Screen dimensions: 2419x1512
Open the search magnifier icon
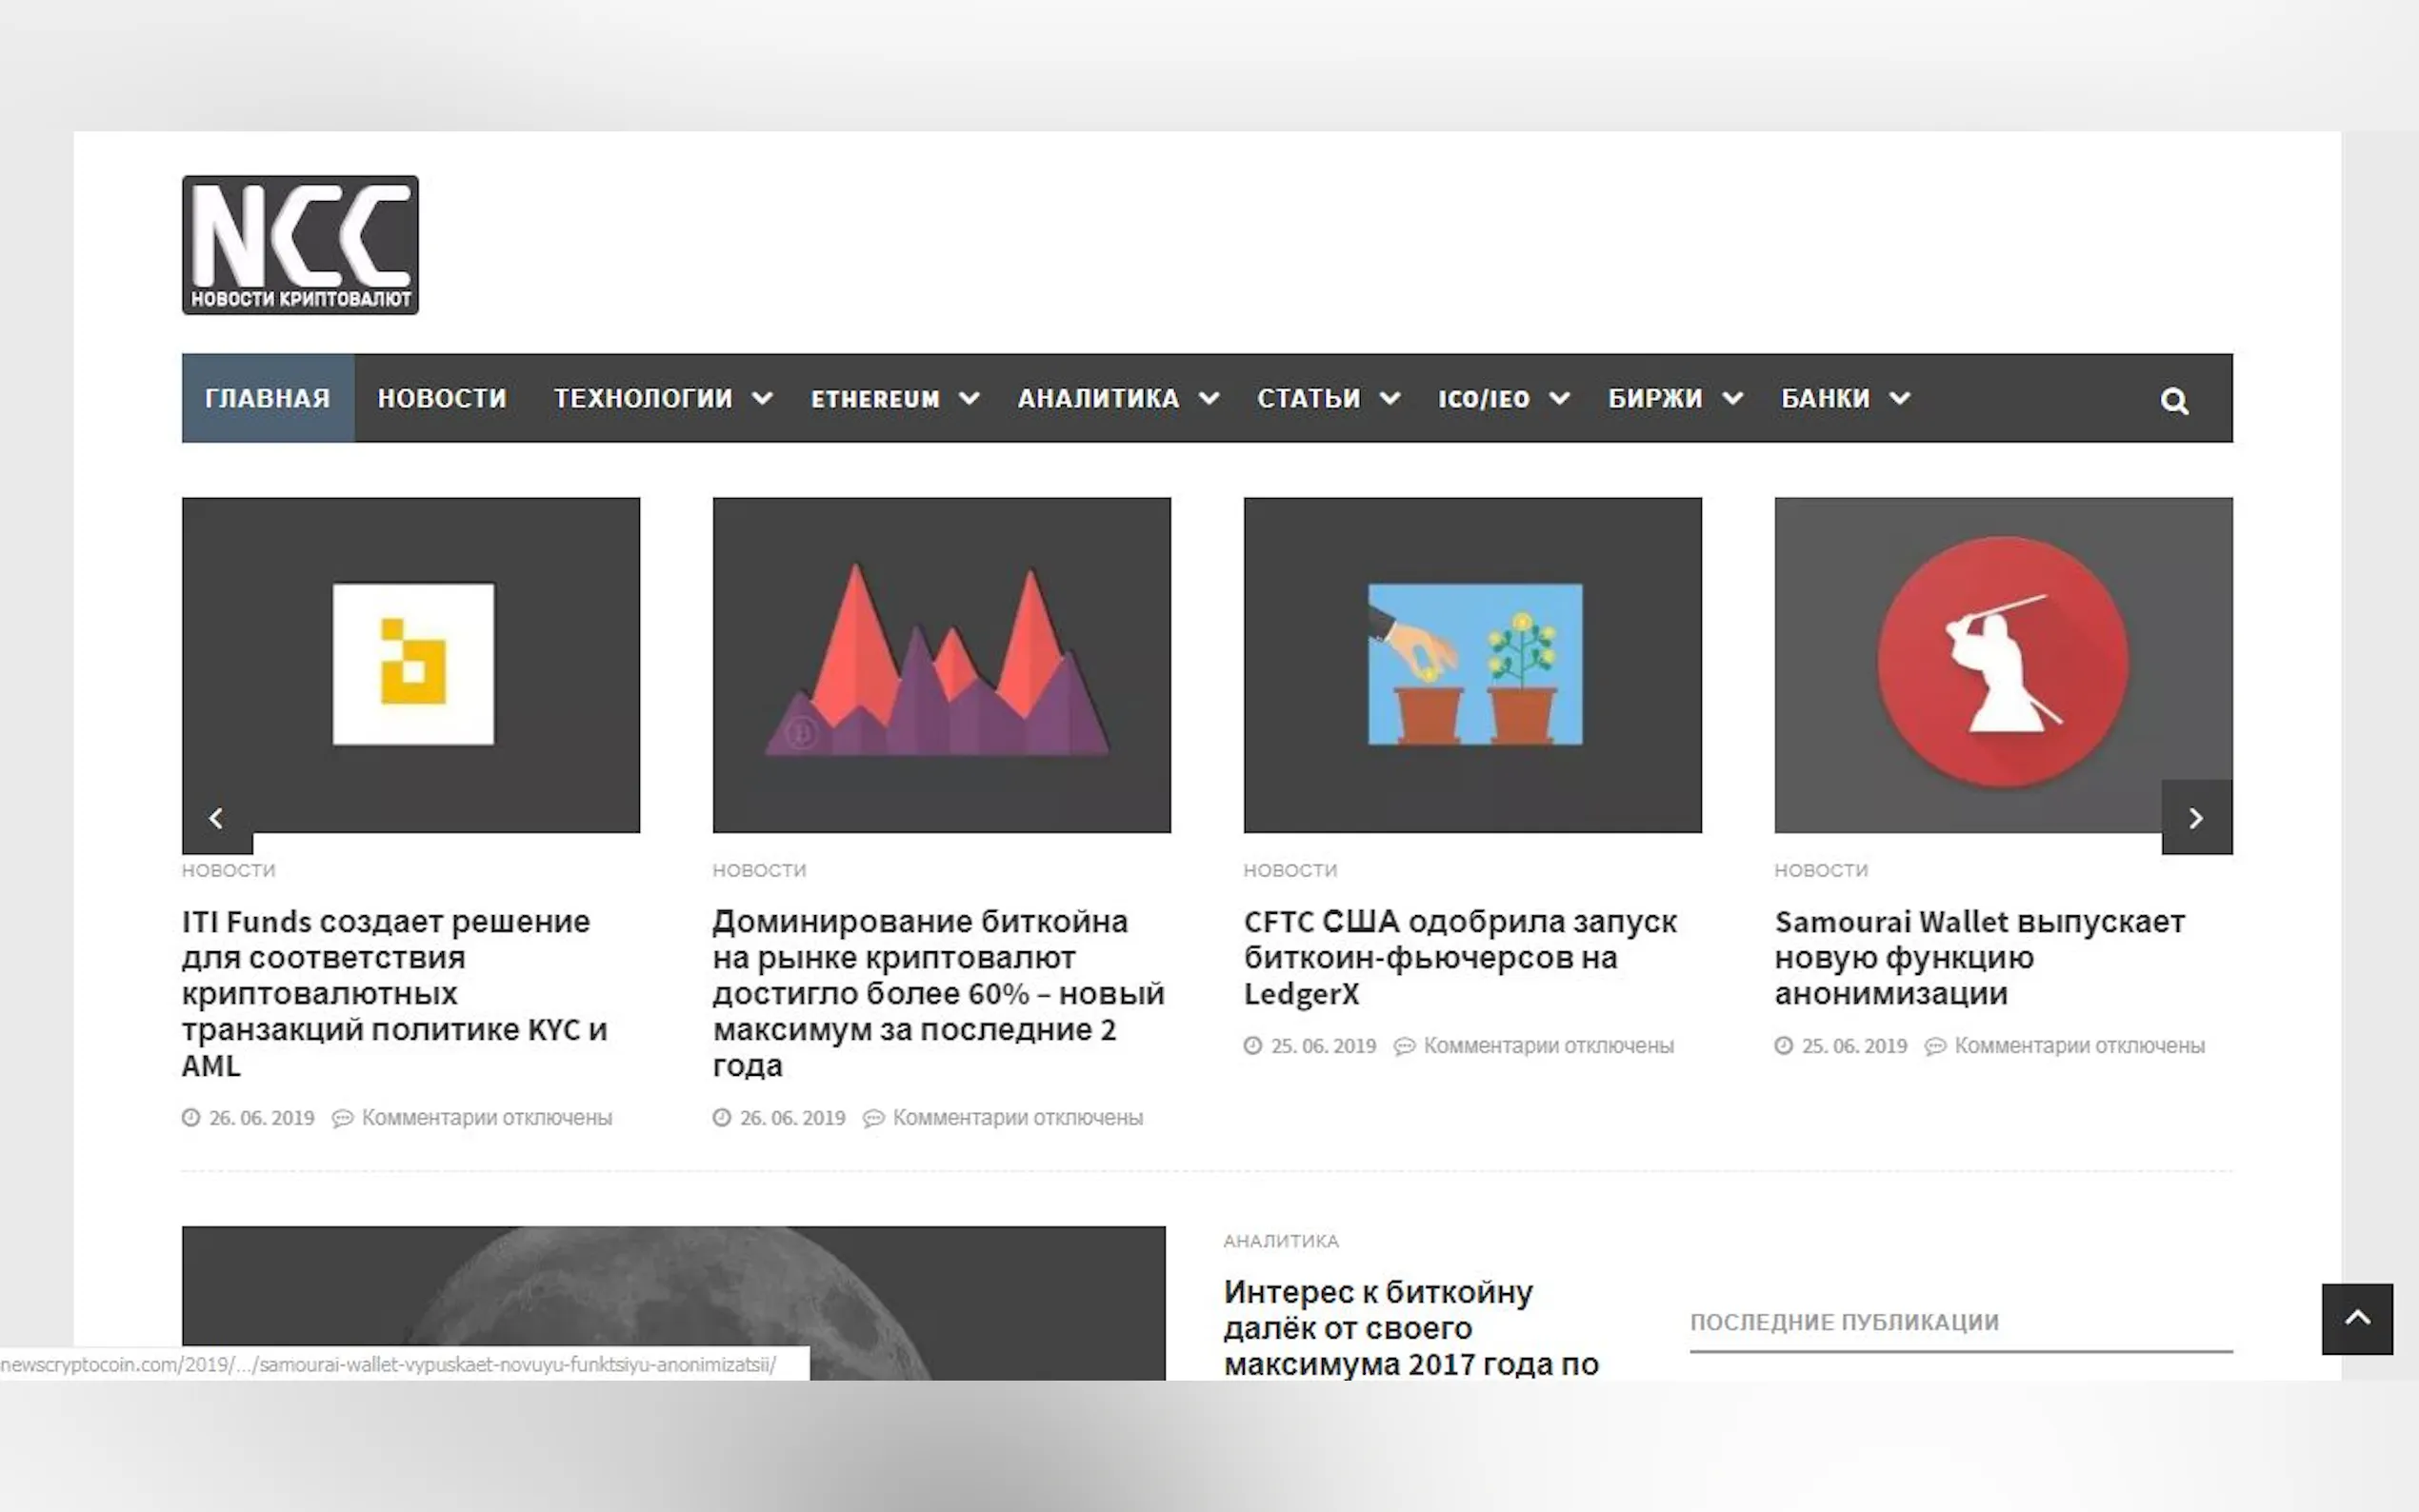pyautogui.click(x=2174, y=401)
